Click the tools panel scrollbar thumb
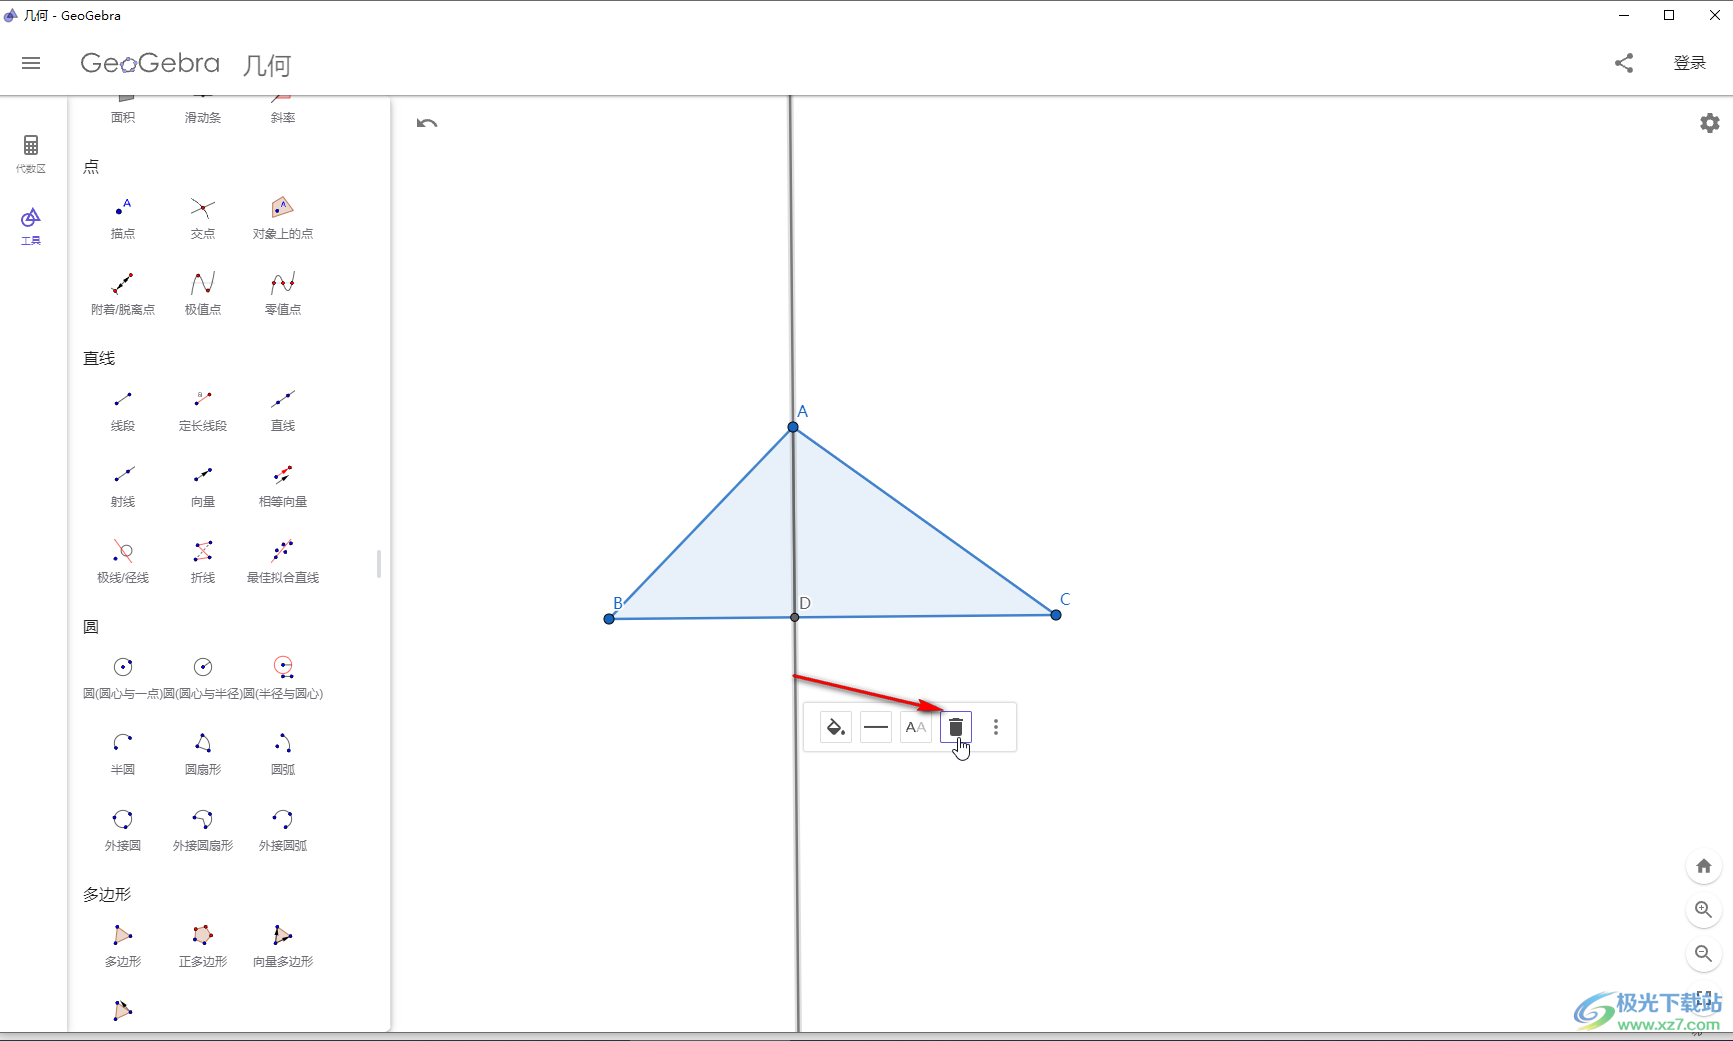Image resolution: width=1733 pixels, height=1041 pixels. (x=379, y=564)
